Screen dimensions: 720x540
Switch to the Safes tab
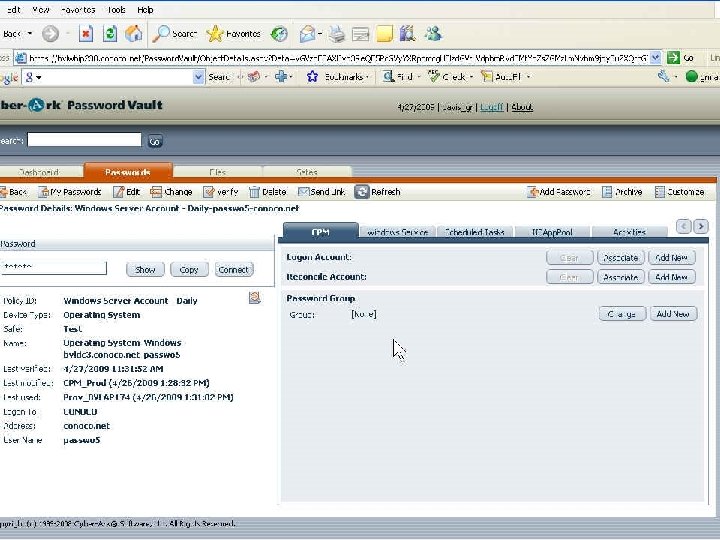(307, 172)
